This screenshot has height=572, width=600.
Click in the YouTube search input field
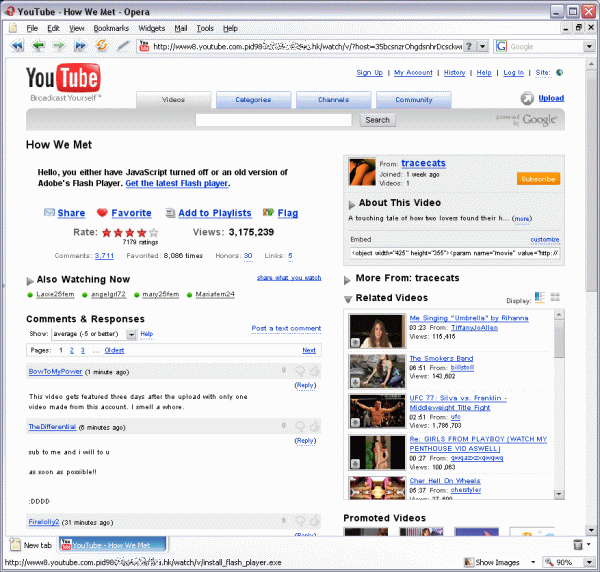[x=273, y=120]
